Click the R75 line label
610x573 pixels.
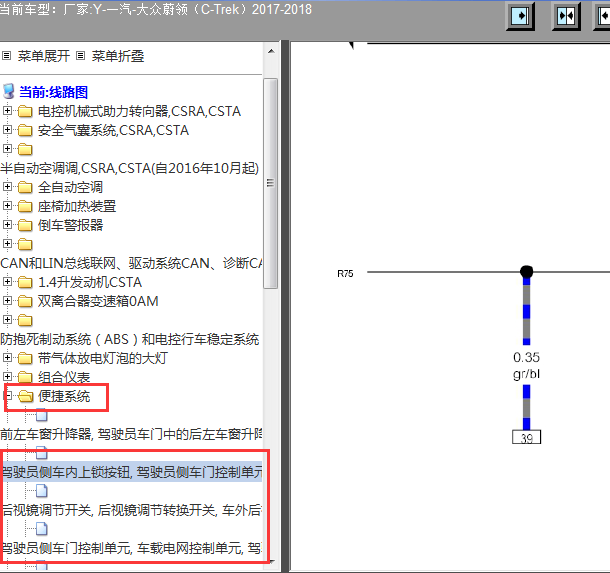345,274
